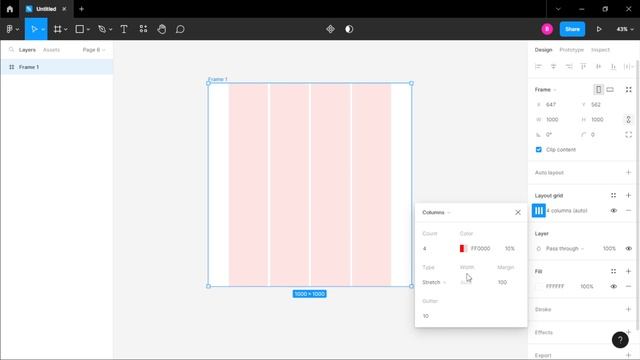Toggle the FFFFFF fill visibility

point(613,287)
